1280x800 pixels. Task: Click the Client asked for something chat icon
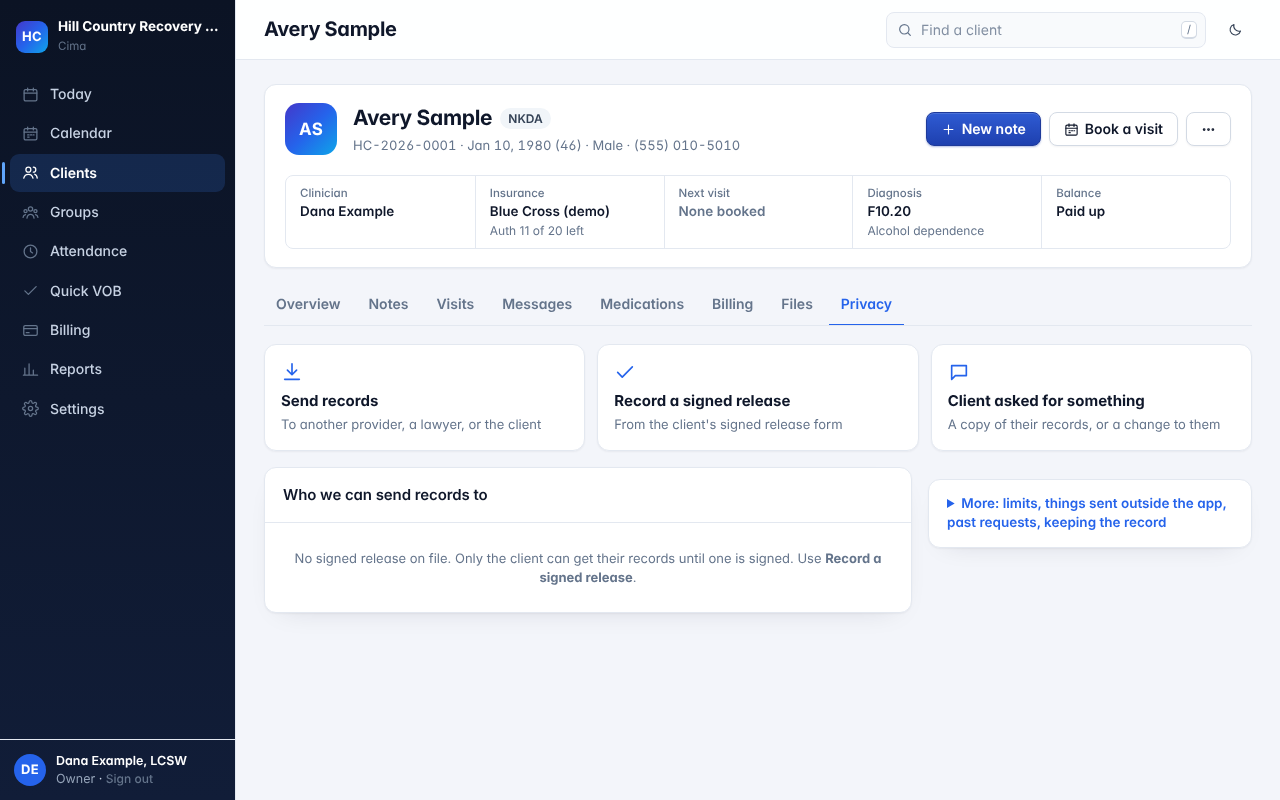(x=958, y=372)
